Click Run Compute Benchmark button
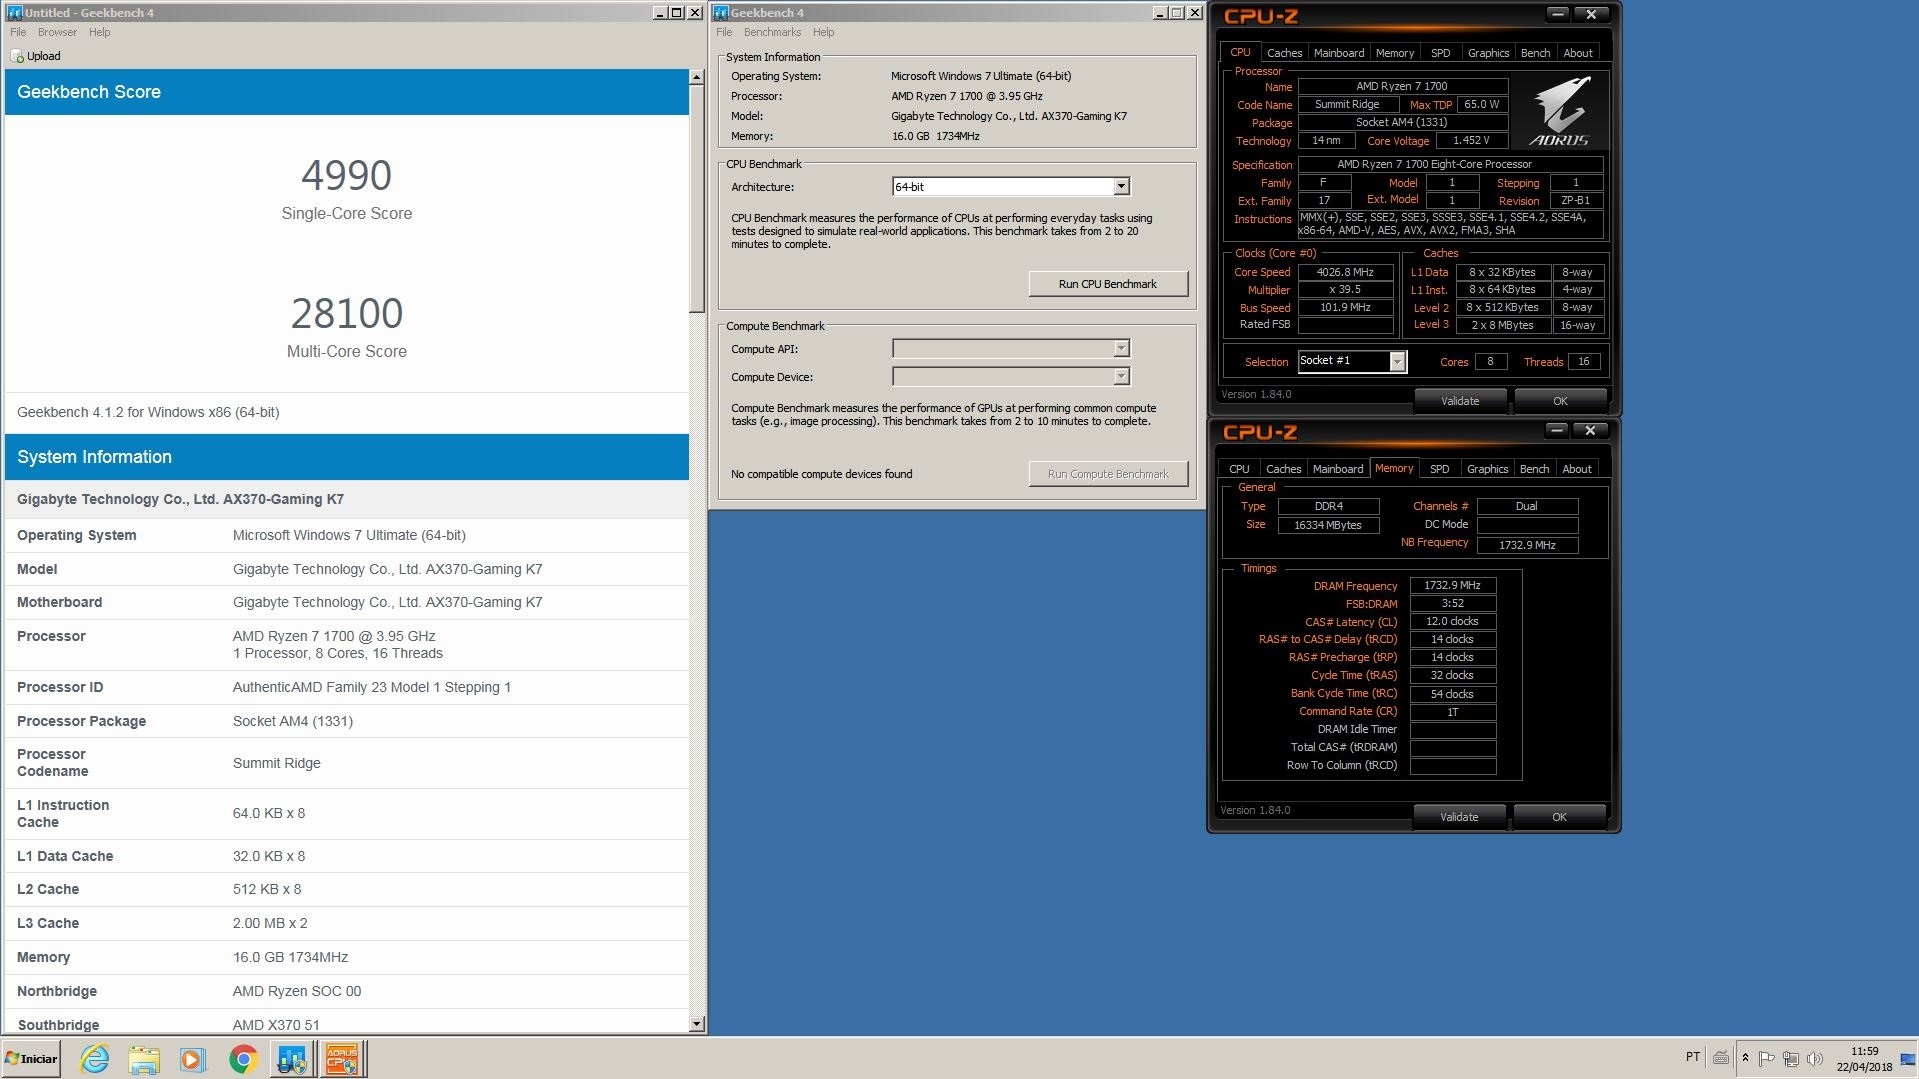The width and height of the screenshot is (1919, 1079). (1108, 474)
